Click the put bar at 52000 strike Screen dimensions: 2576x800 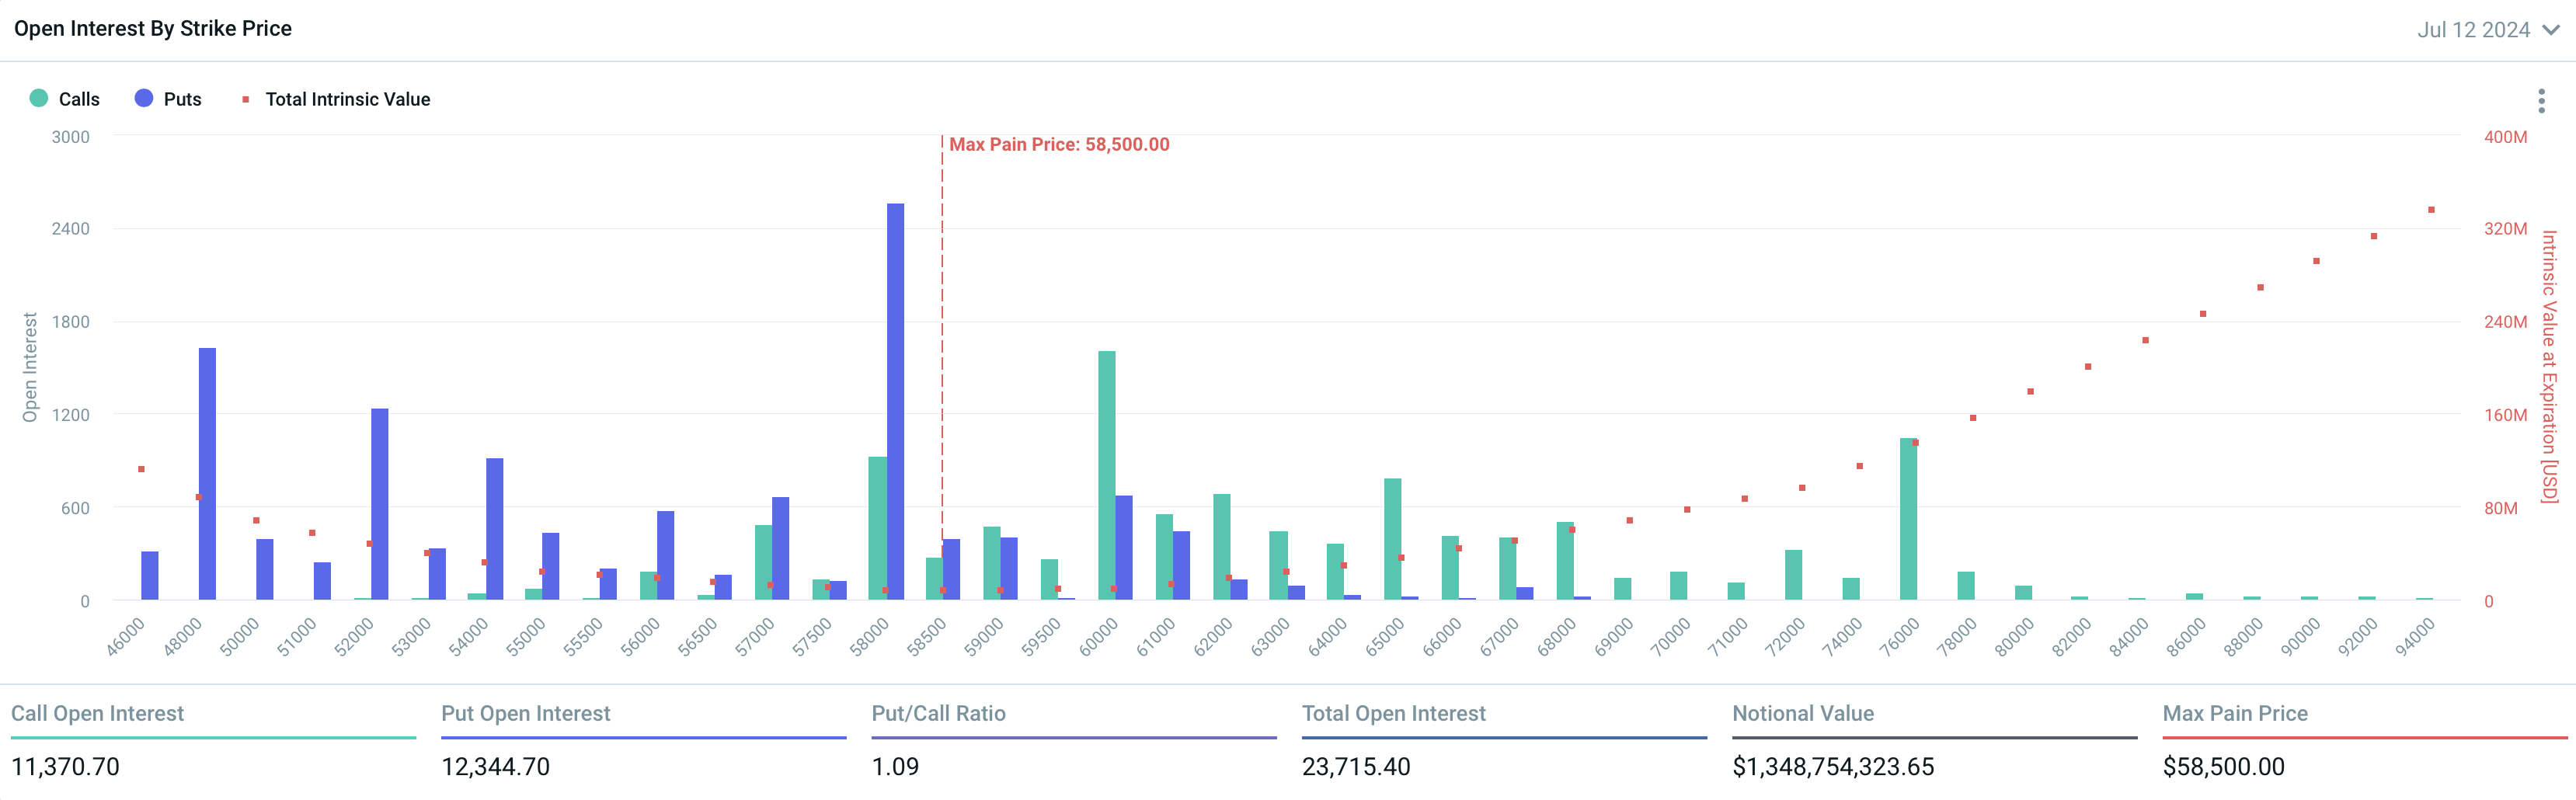[x=380, y=504]
